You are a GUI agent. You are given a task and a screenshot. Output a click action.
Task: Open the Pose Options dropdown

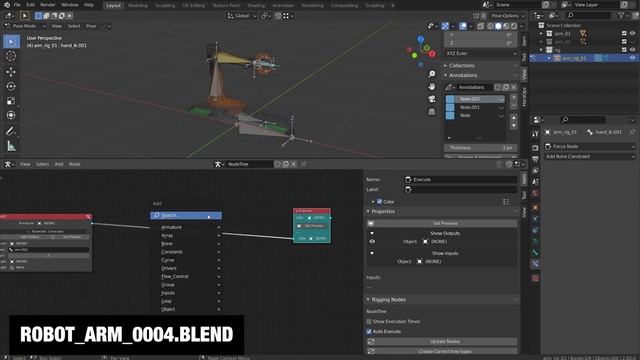point(507,16)
